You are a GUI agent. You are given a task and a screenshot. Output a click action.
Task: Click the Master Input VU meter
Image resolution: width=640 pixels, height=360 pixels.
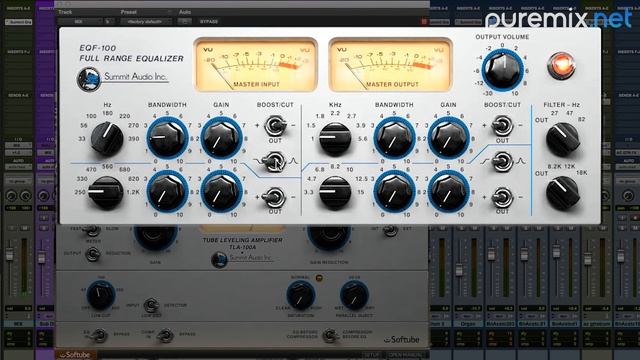(256, 65)
